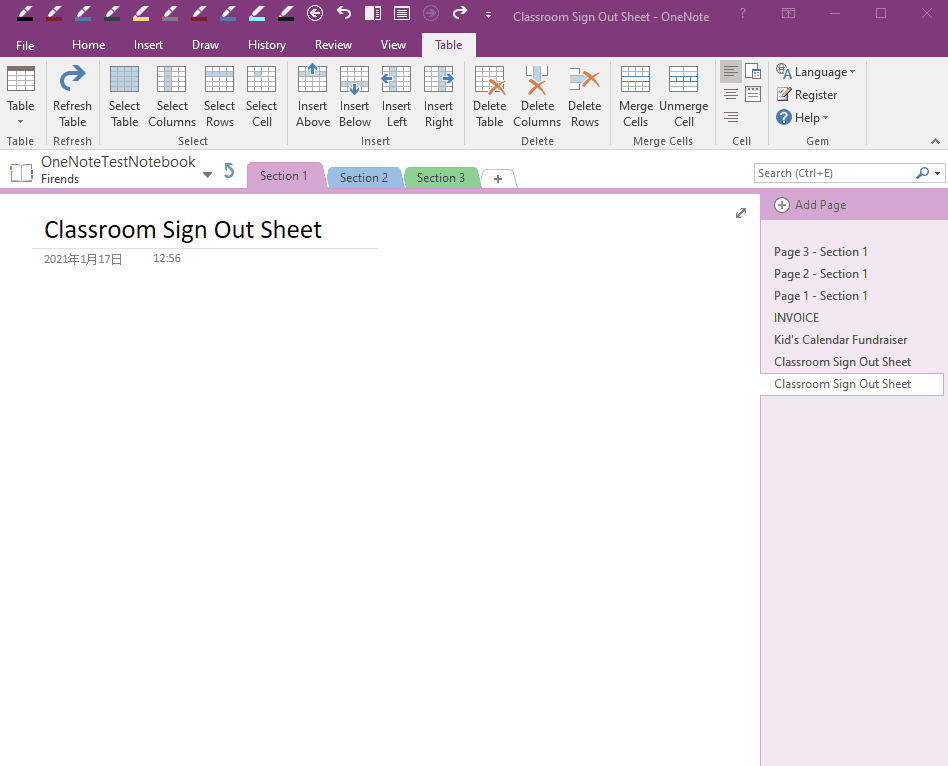Switch to the History ribbon tab

click(267, 45)
